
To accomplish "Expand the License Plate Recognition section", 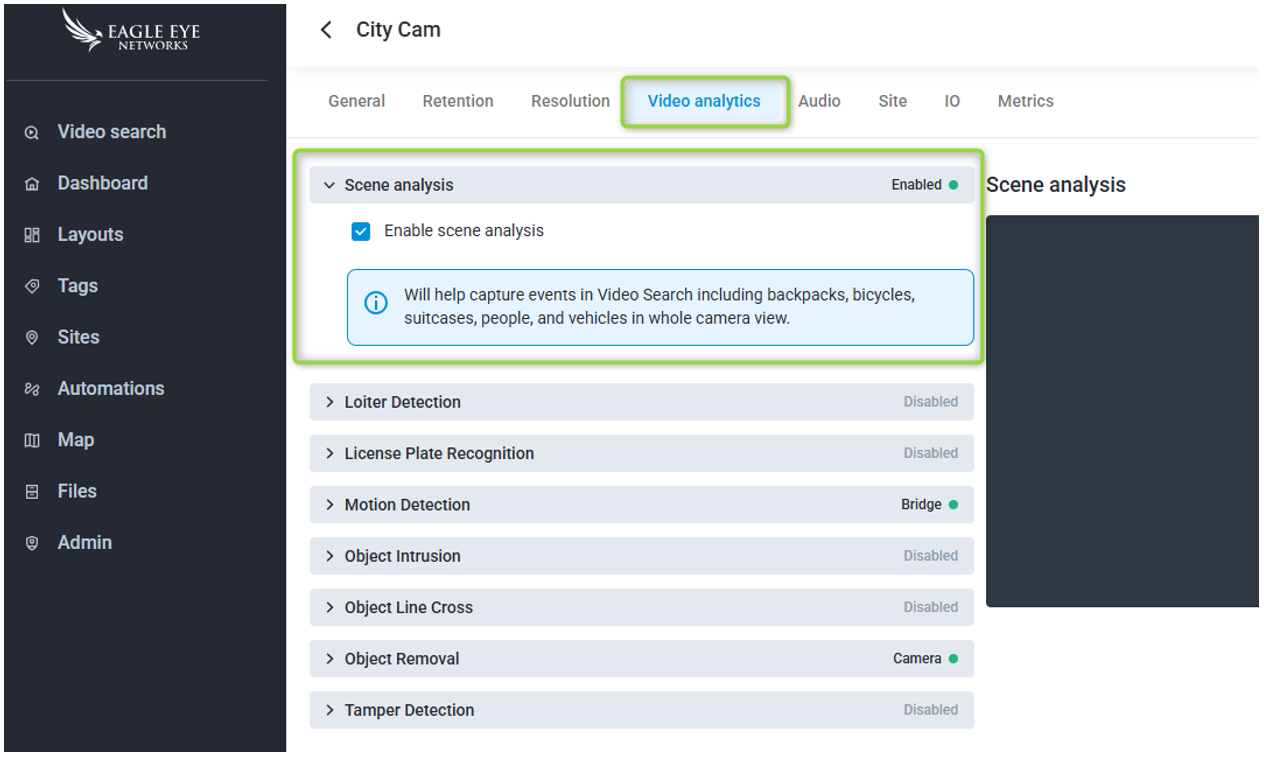I will 329,453.
